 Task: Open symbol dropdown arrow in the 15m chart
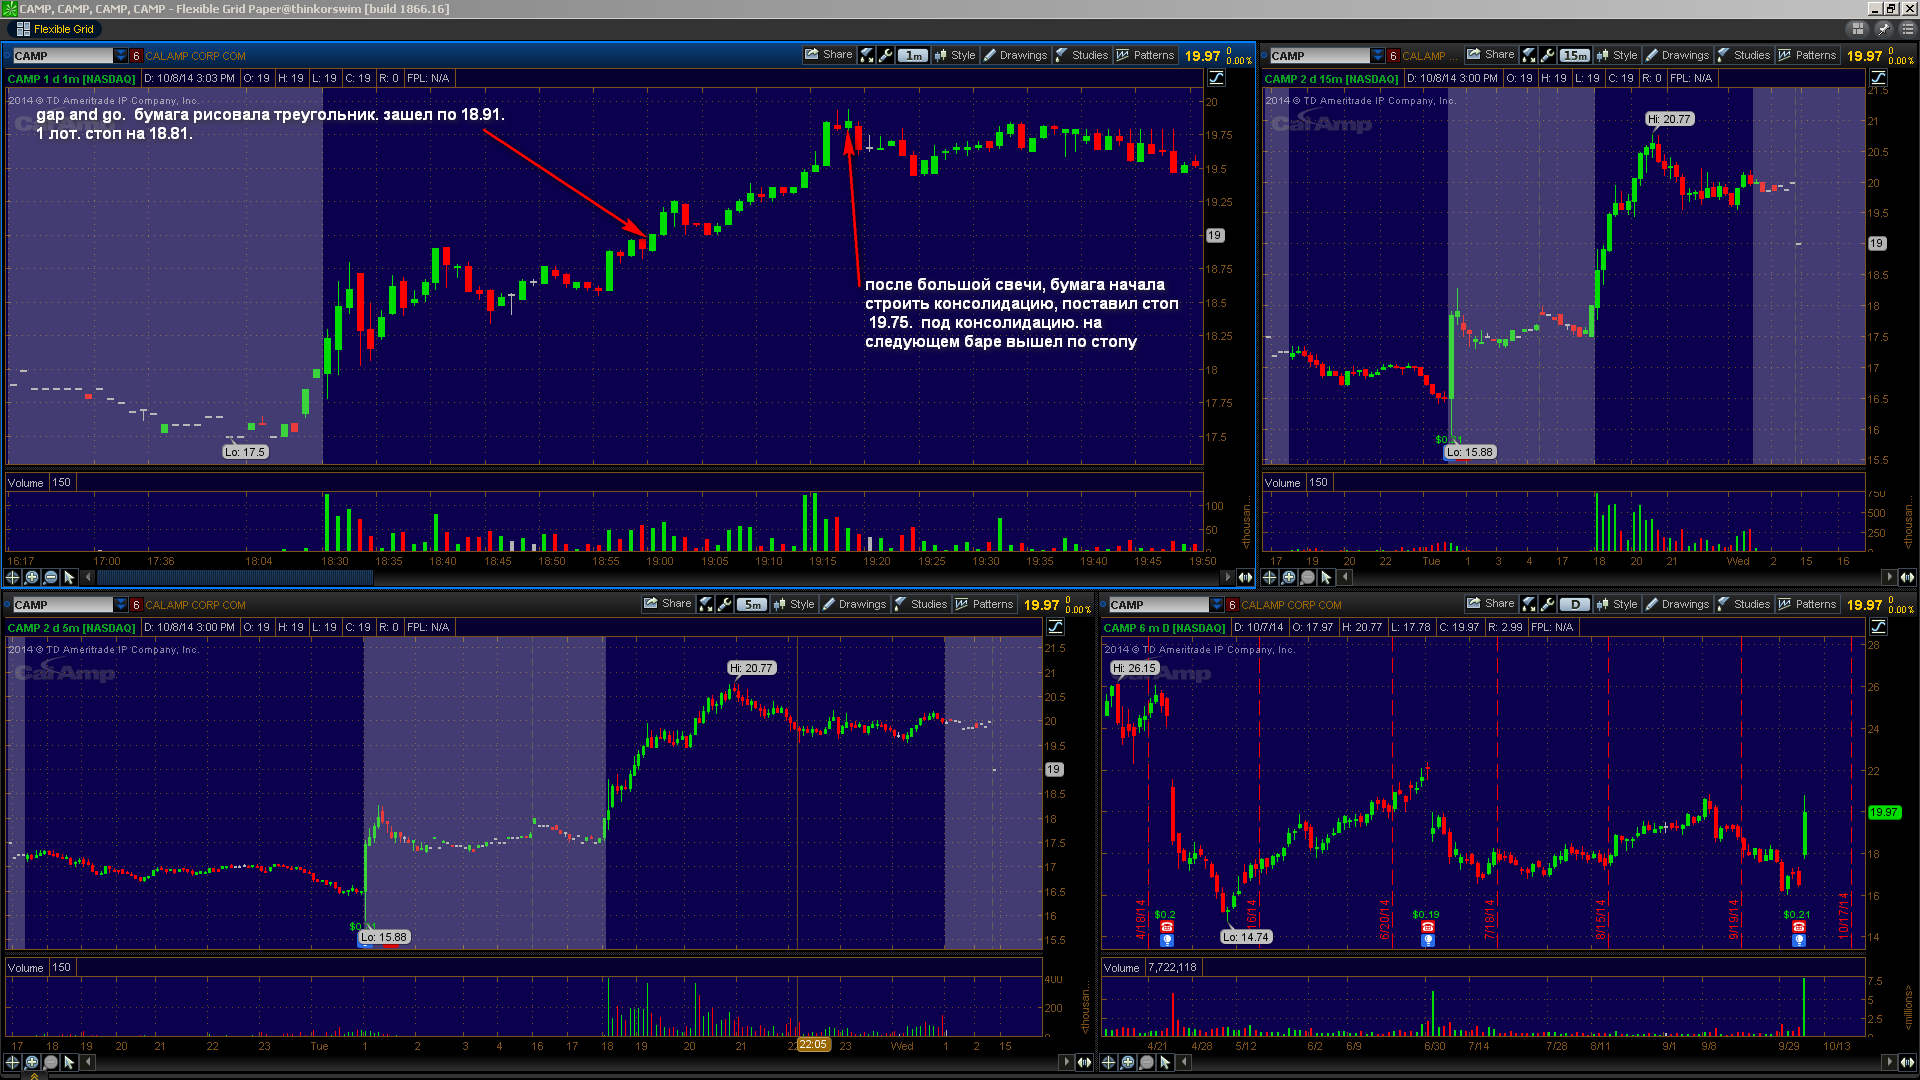[1378, 56]
